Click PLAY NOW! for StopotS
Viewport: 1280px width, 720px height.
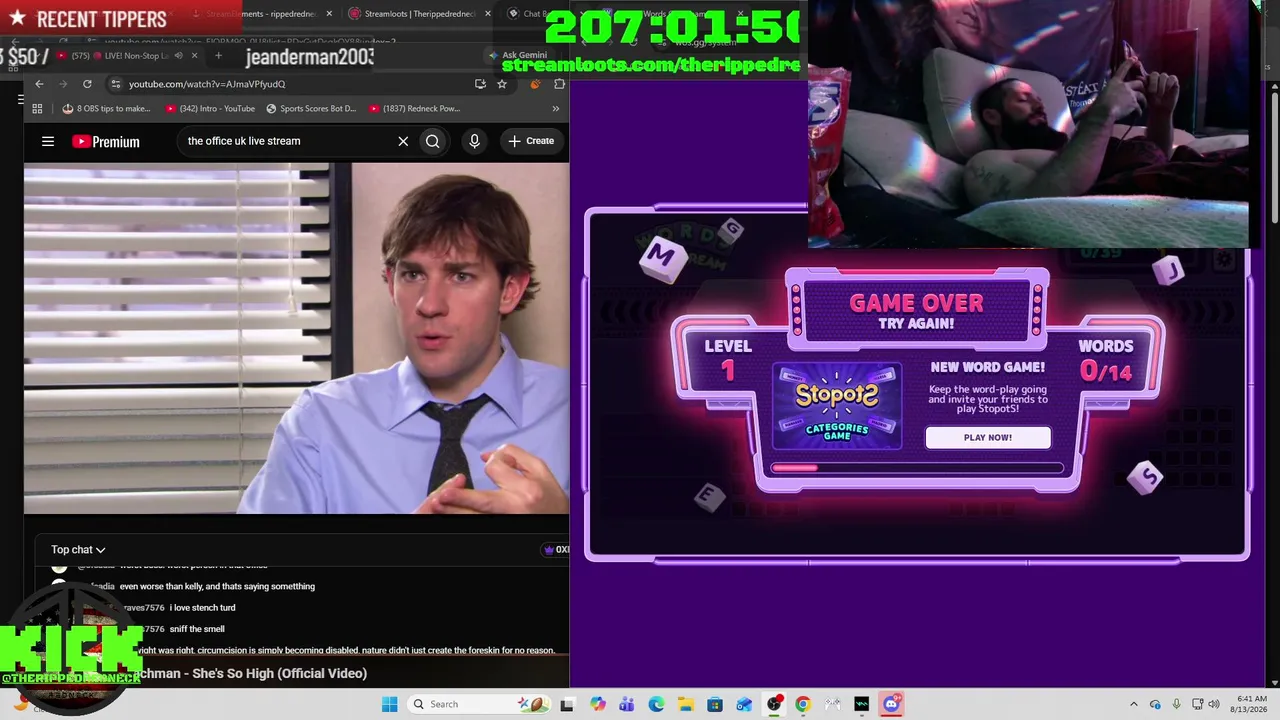point(988,437)
